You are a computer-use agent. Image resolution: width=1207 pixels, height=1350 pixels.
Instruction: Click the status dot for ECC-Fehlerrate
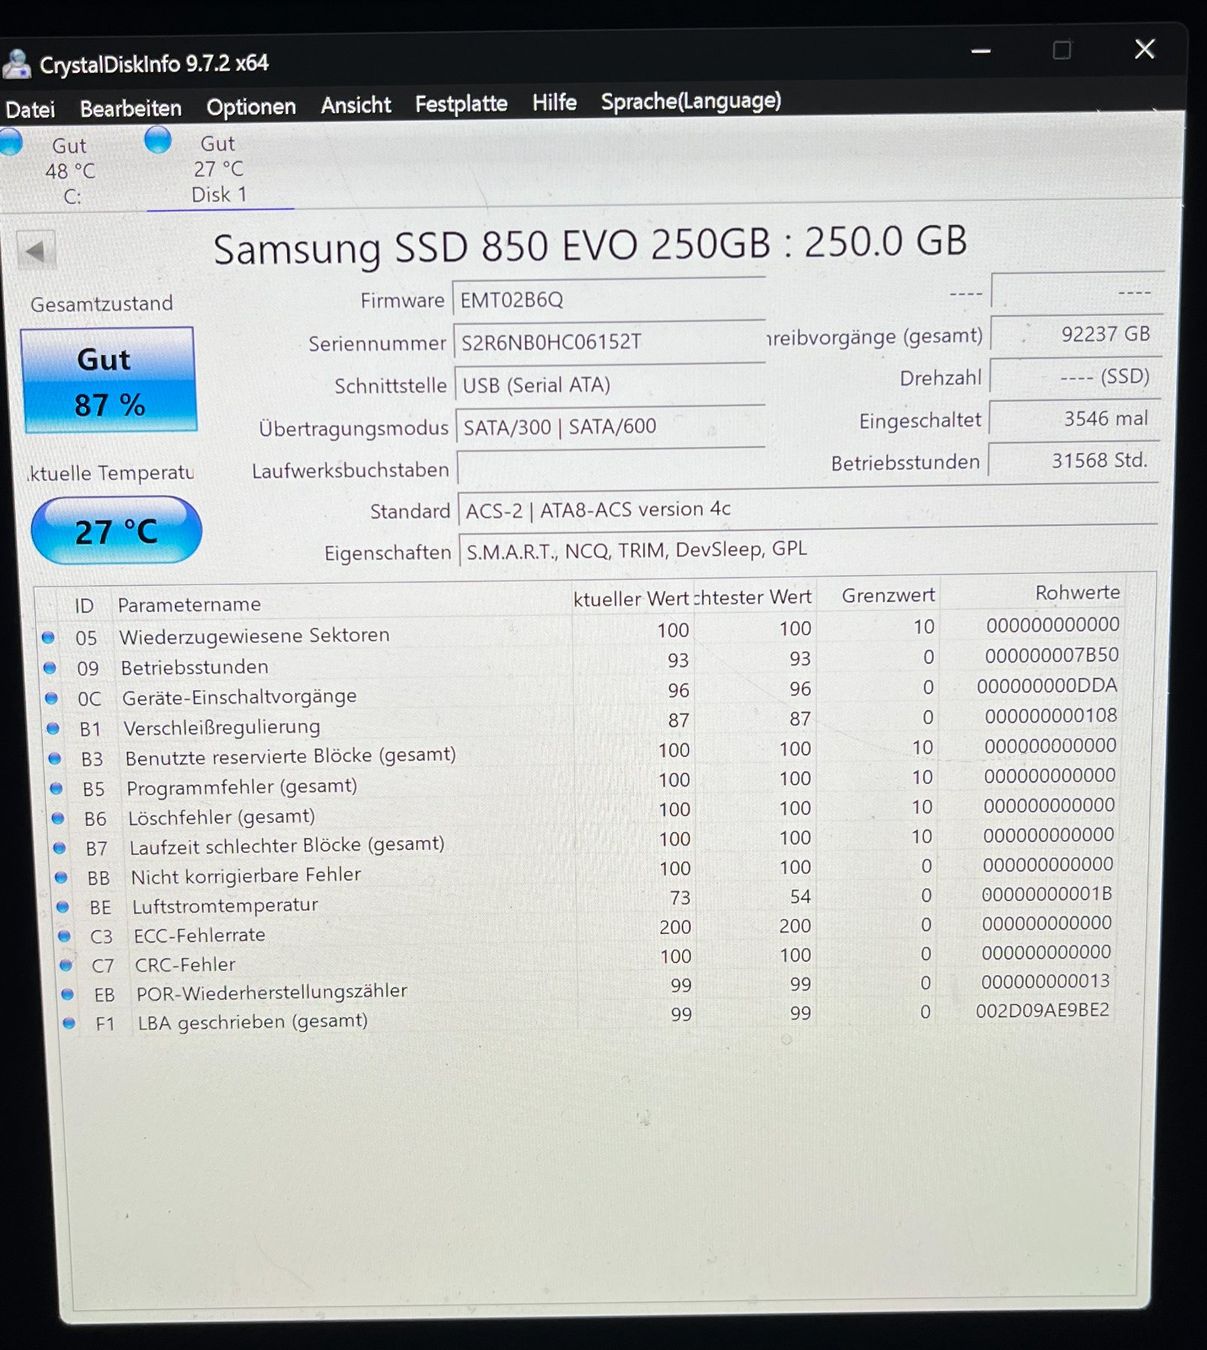click(65, 936)
